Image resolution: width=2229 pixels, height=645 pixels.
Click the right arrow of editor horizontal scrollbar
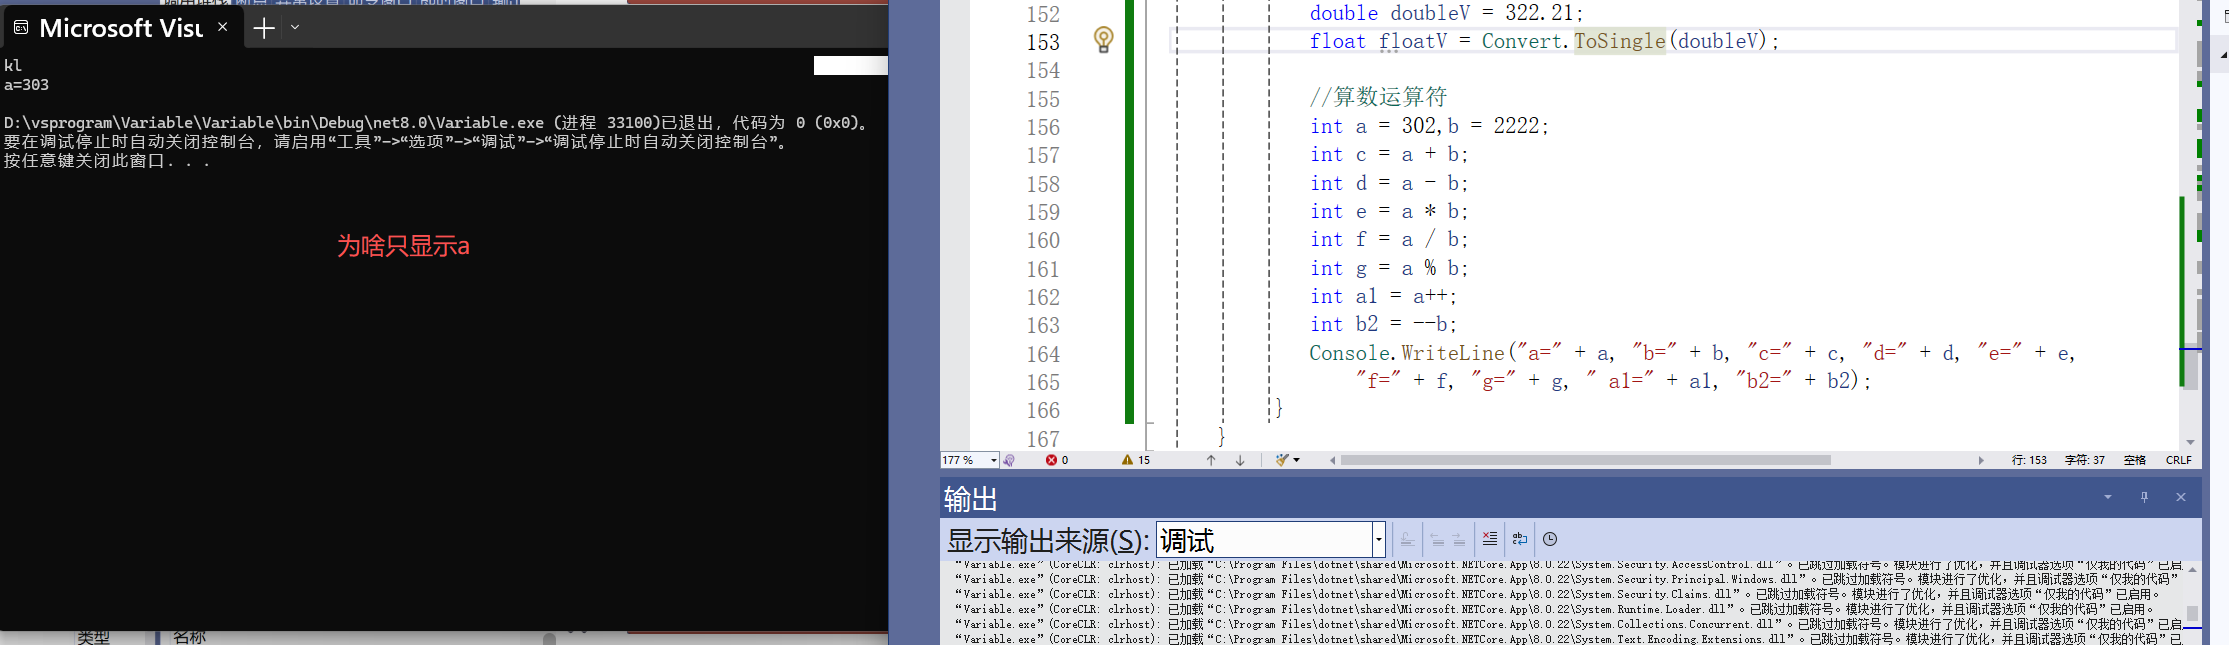pos(1981,460)
